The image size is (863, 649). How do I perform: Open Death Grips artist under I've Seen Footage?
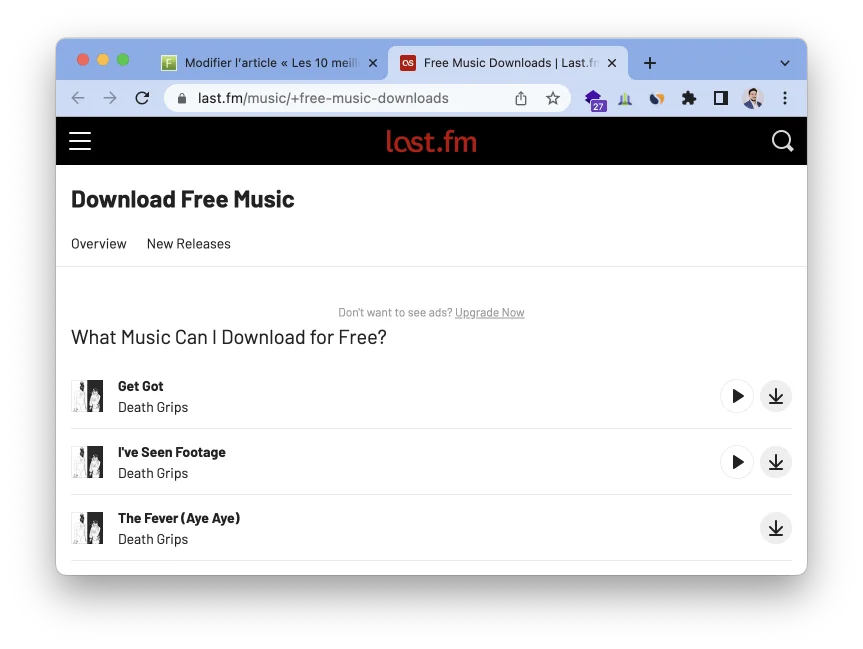point(153,473)
